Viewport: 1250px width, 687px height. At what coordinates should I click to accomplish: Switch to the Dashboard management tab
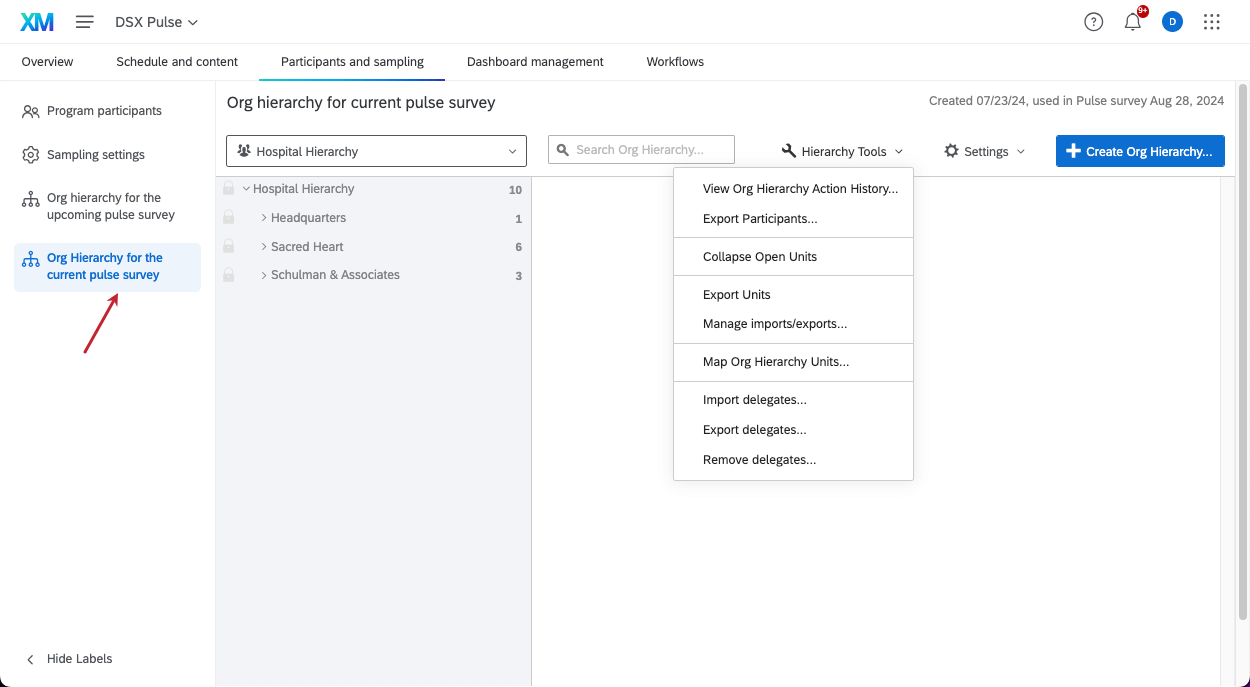pyautogui.click(x=535, y=61)
